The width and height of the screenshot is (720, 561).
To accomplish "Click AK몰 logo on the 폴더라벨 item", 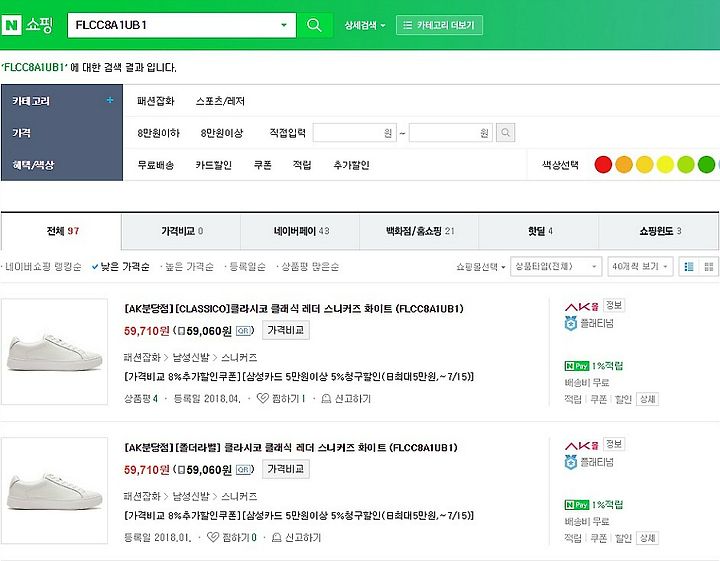I will 582,446.
